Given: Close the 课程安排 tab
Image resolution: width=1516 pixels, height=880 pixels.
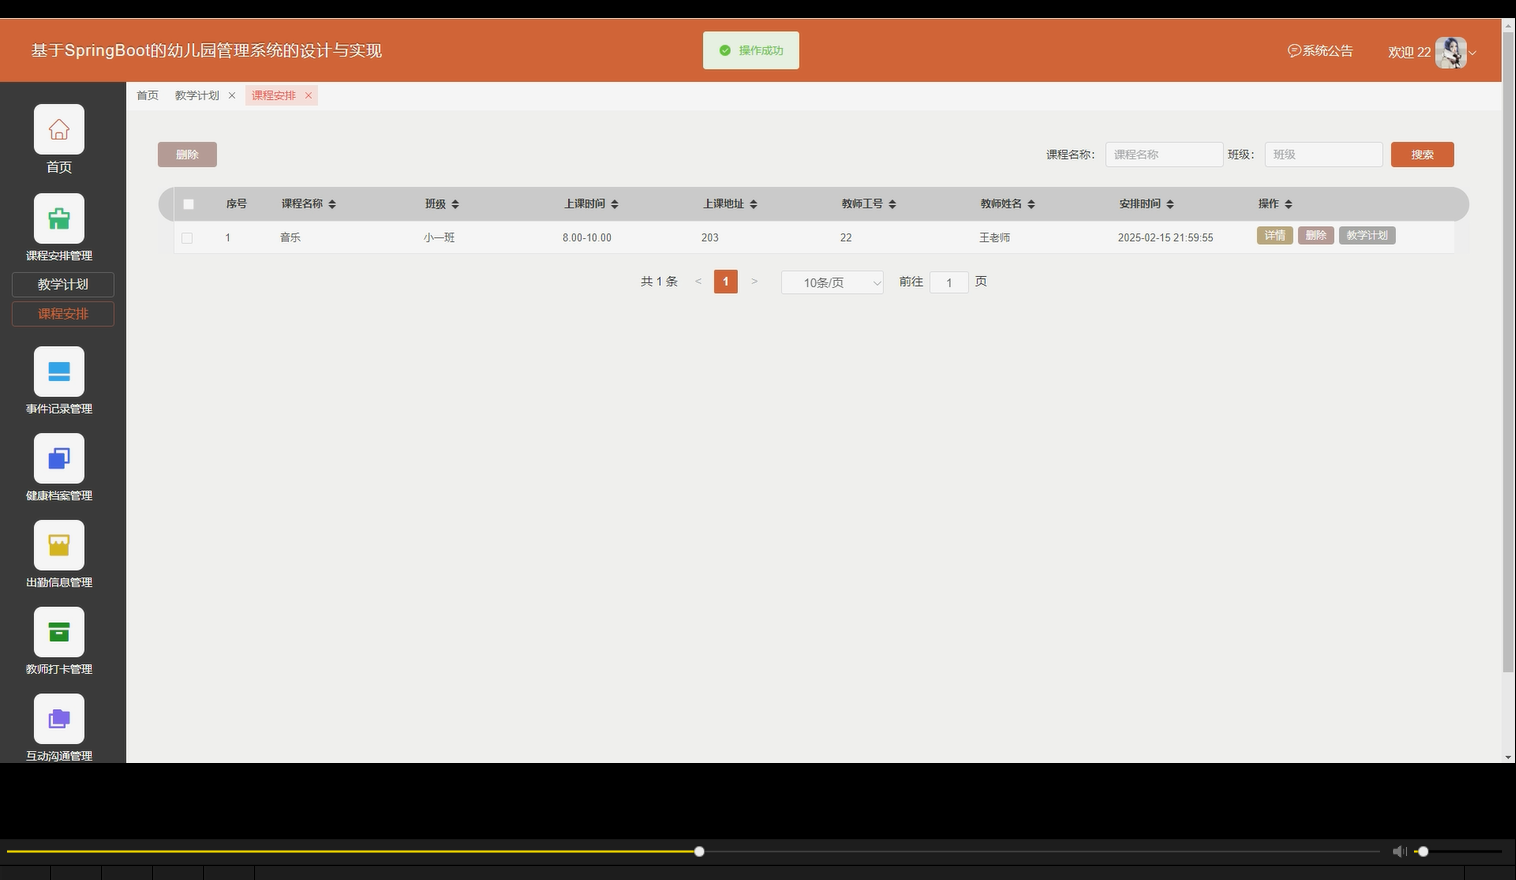Looking at the screenshot, I should 309,96.
